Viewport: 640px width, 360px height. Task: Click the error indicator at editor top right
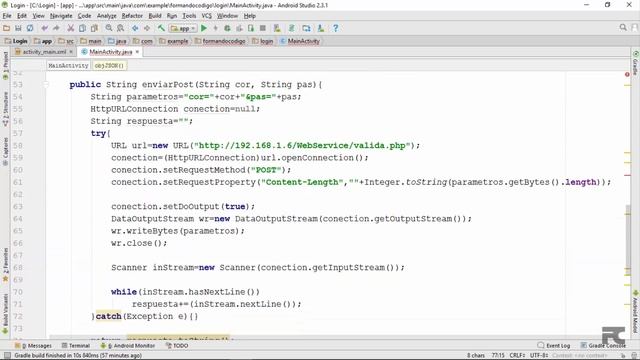point(627,74)
